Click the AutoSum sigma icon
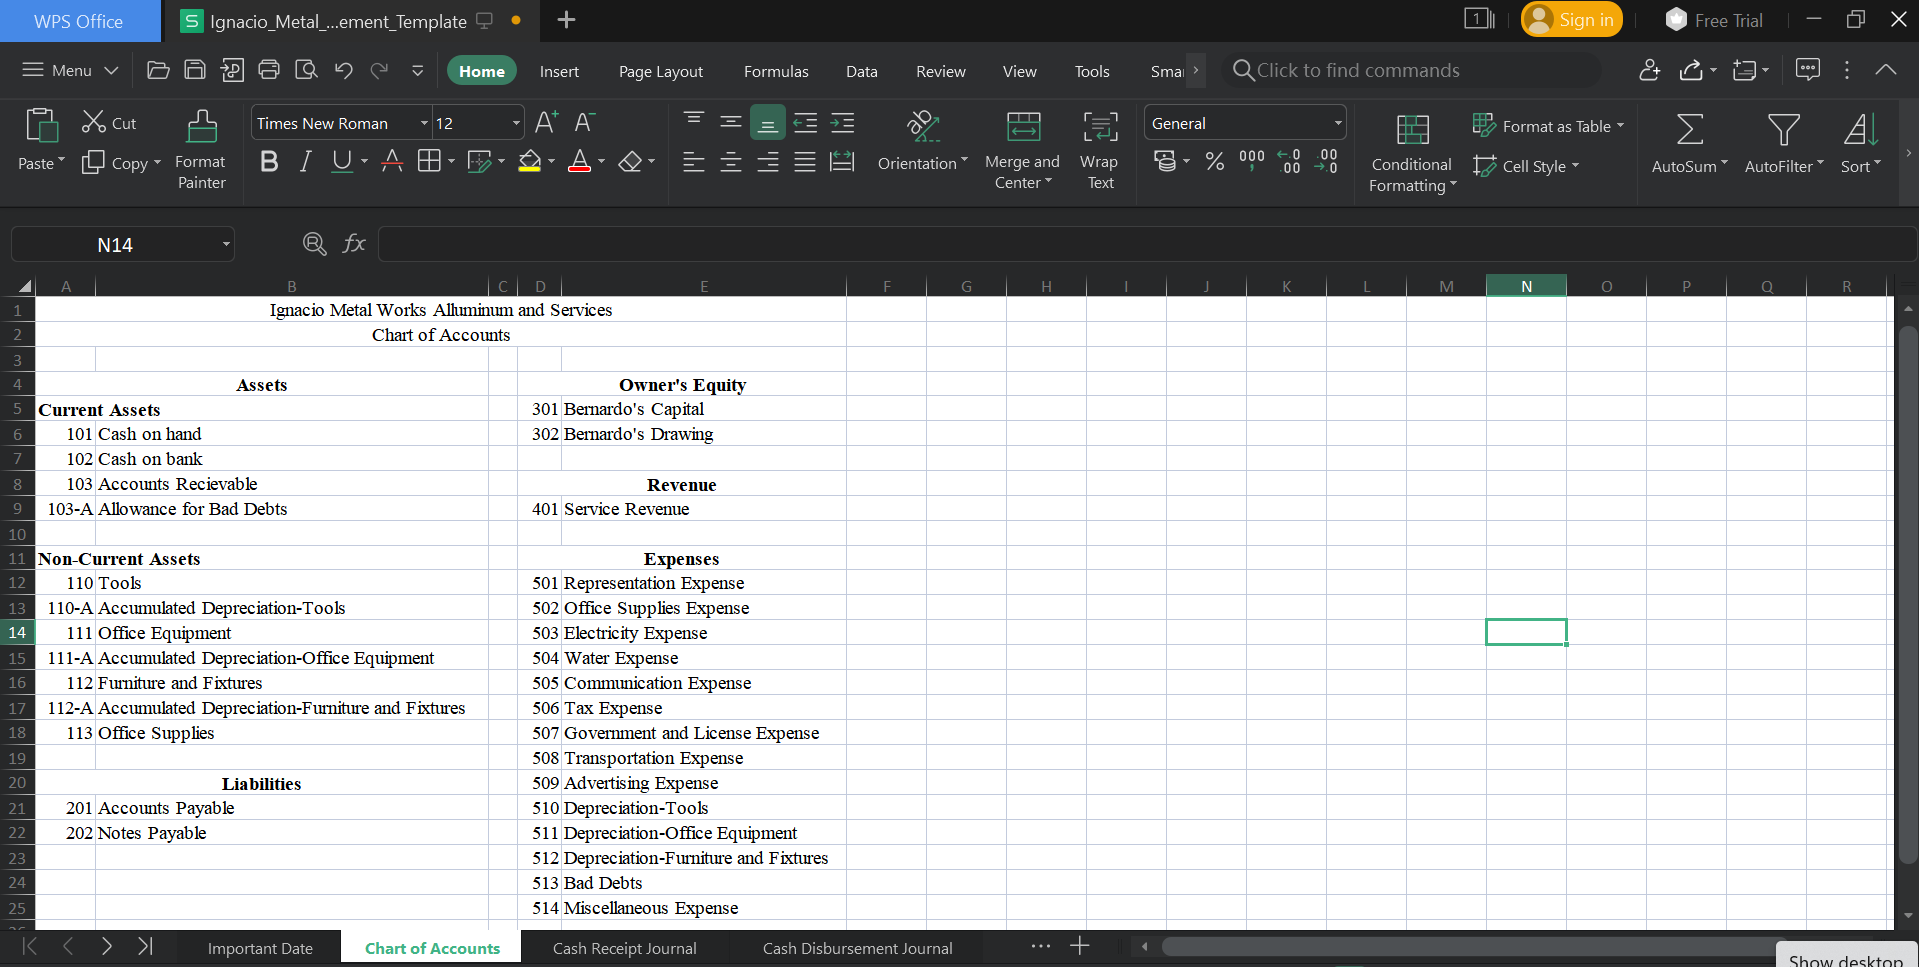The width and height of the screenshot is (1919, 967). pos(1690,129)
